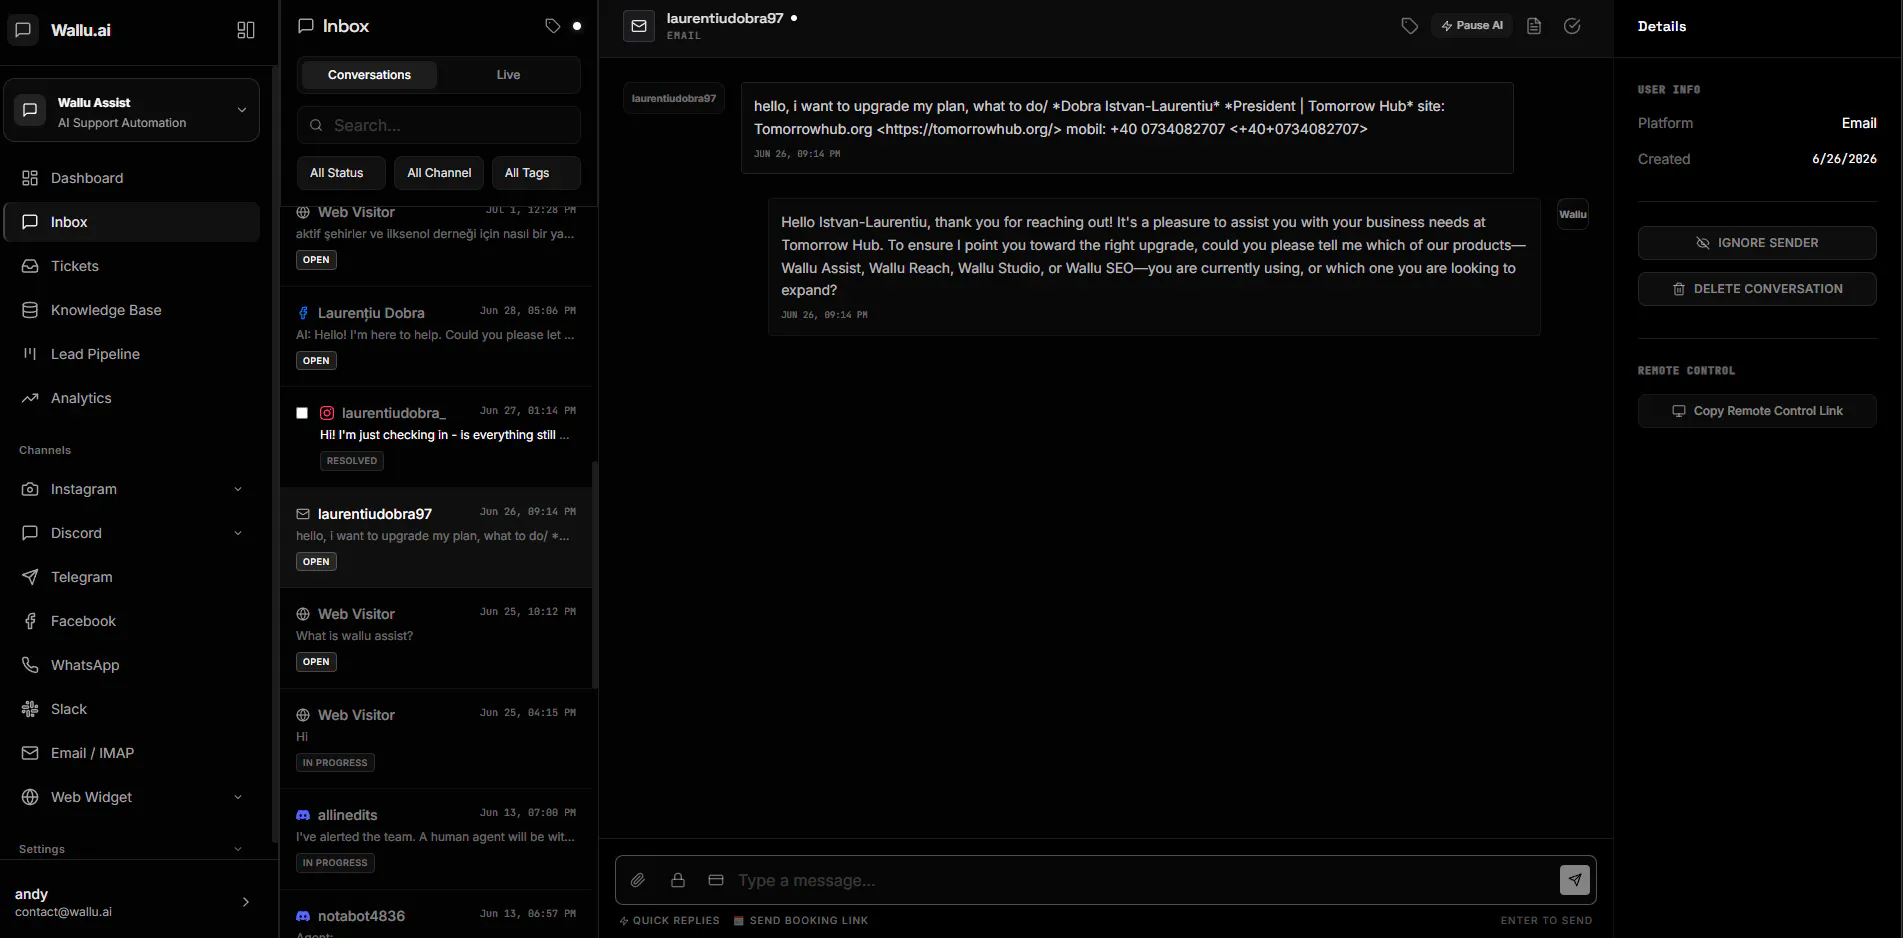
Task: Mark the conversation resolved with the check-circle icon
Action: [x=1572, y=26]
